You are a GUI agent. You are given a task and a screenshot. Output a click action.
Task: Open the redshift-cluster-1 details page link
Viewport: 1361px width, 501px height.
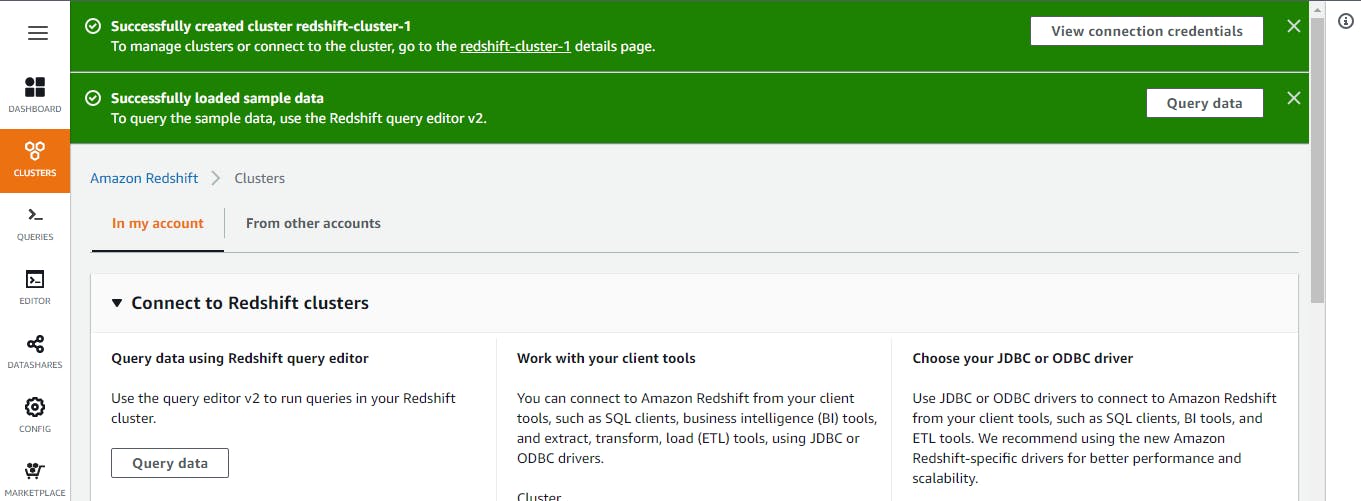(515, 46)
